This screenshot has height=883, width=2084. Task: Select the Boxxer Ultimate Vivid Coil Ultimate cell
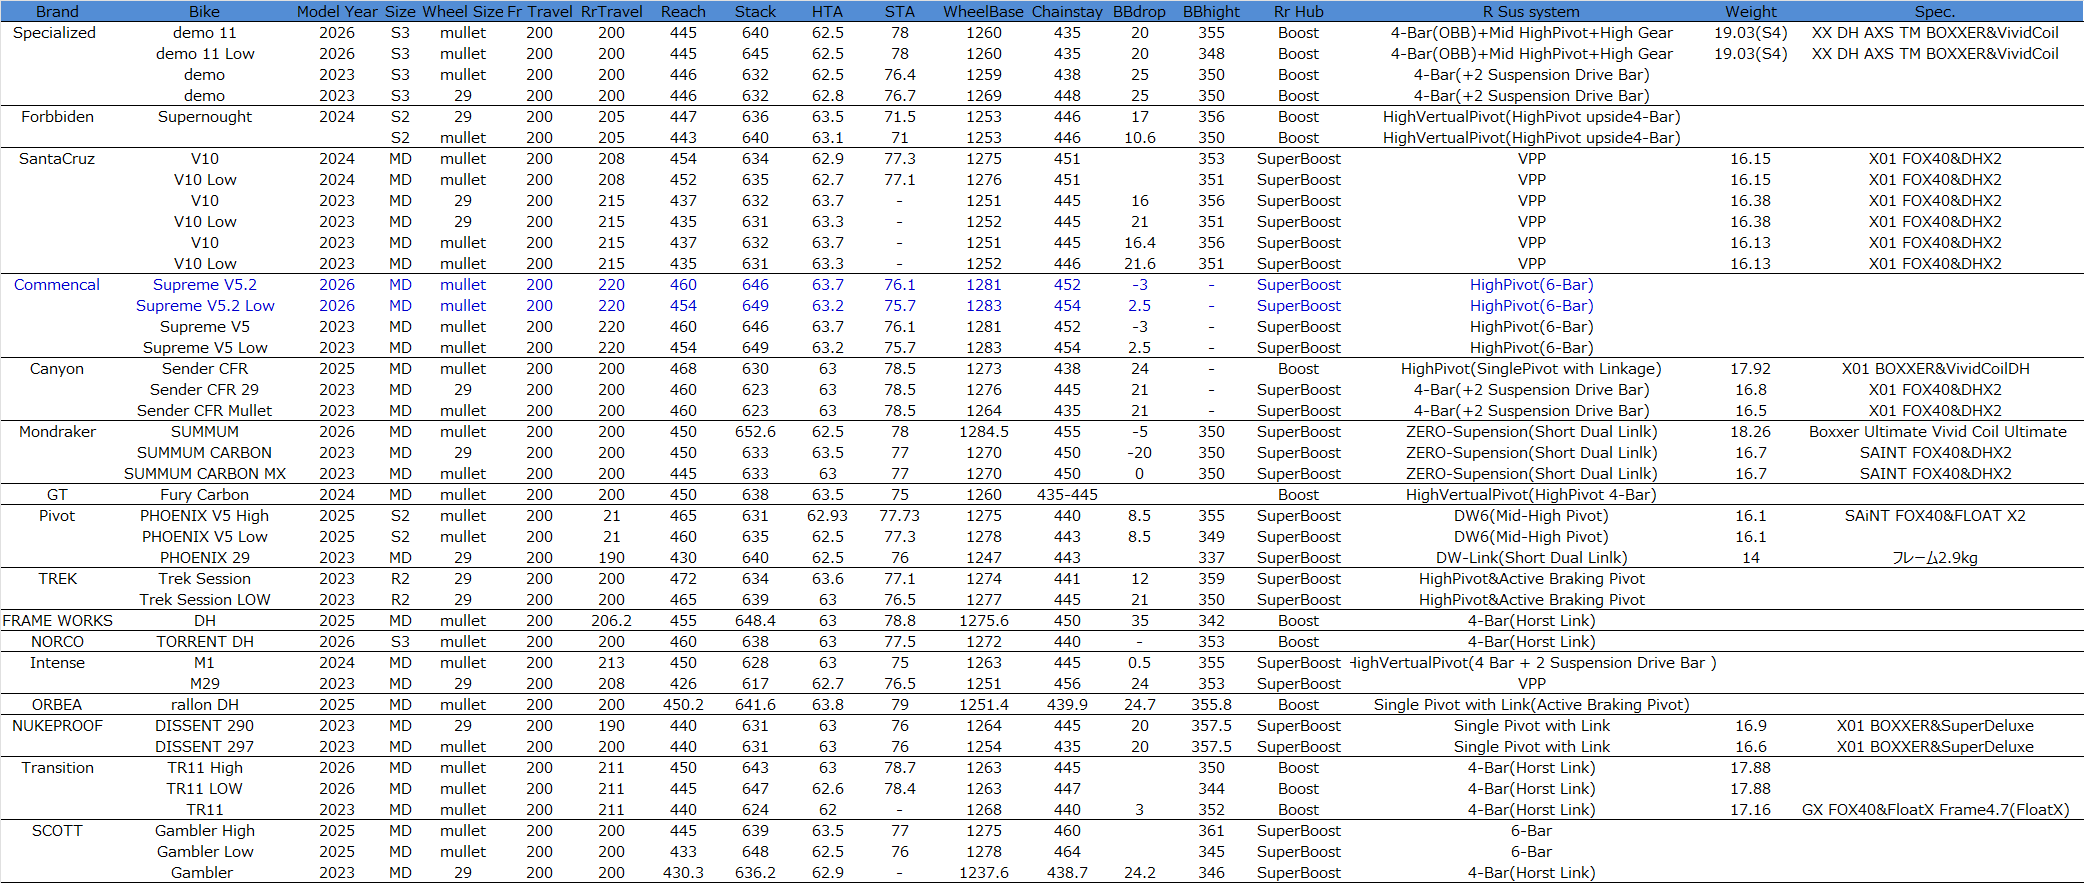pyautogui.click(x=1937, y=432)
